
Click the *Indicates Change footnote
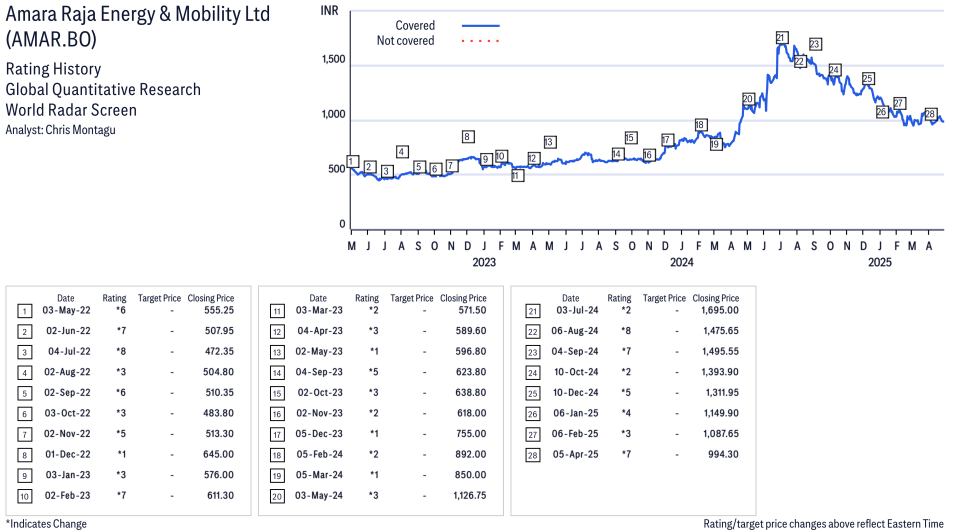46,524
